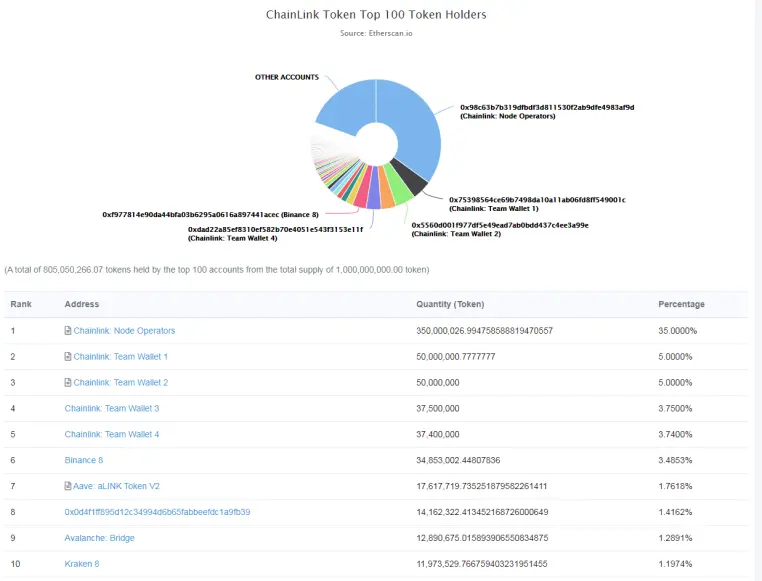Click the 0x98c63b7b319... Node Operators chart label
This screenshot has width=762, height=581.
[x=547, y=112]
